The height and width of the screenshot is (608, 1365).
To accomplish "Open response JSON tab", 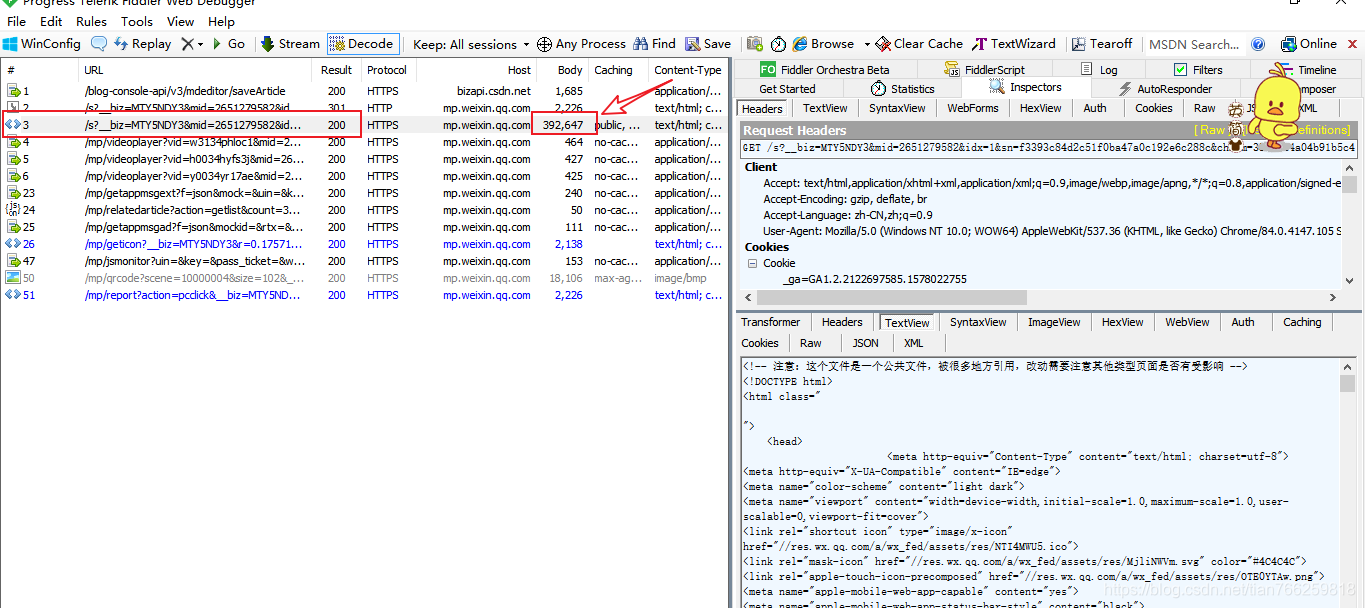I will pyautogui.click(x=866, y=343).
